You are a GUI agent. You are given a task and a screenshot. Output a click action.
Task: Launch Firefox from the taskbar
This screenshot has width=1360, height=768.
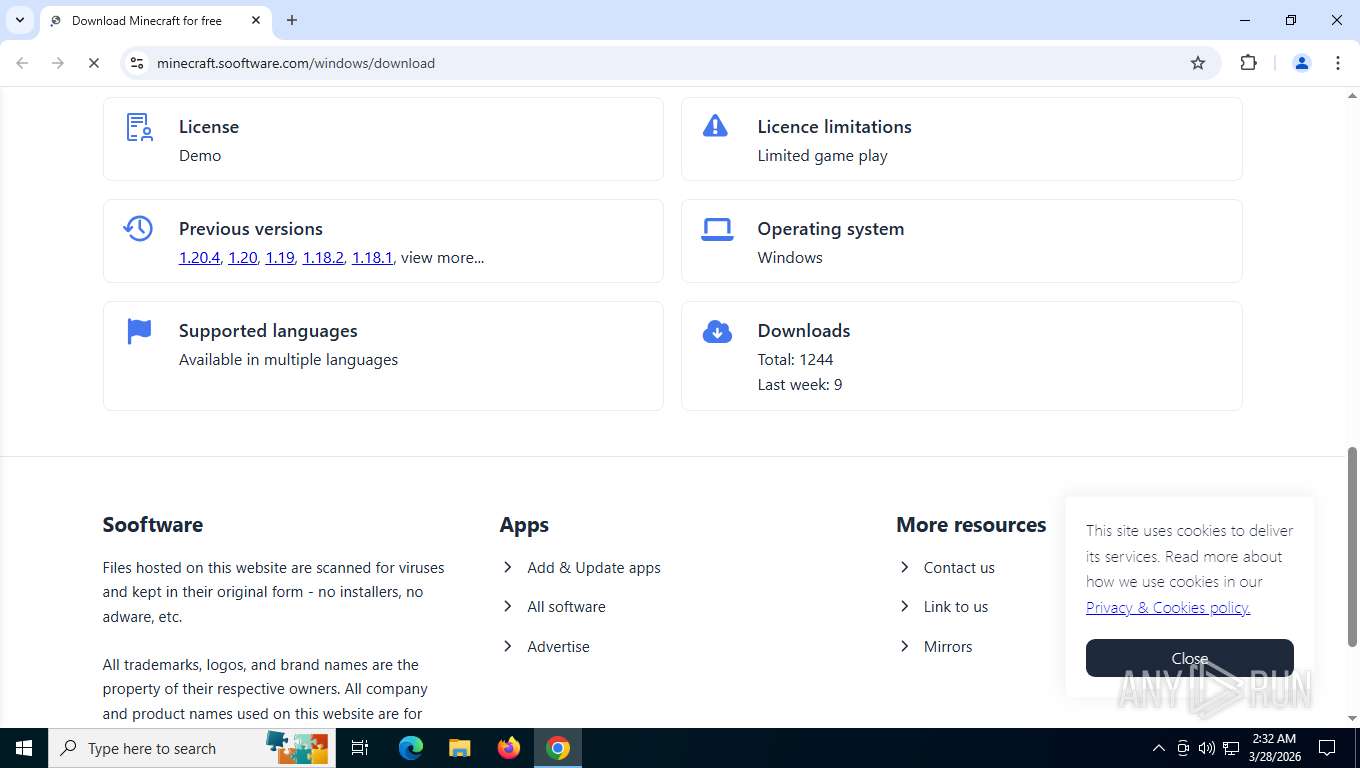pos(509,748)
